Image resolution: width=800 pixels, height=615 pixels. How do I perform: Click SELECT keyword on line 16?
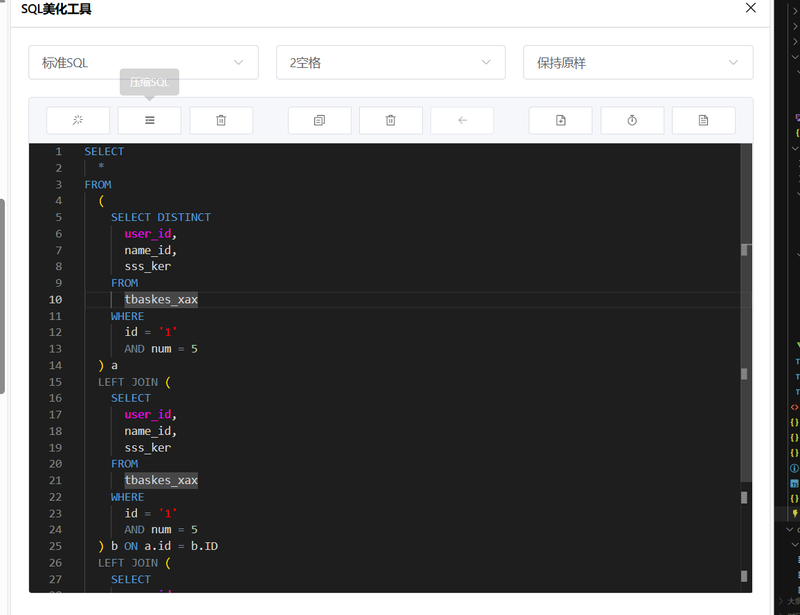click(x=131, y=398)
